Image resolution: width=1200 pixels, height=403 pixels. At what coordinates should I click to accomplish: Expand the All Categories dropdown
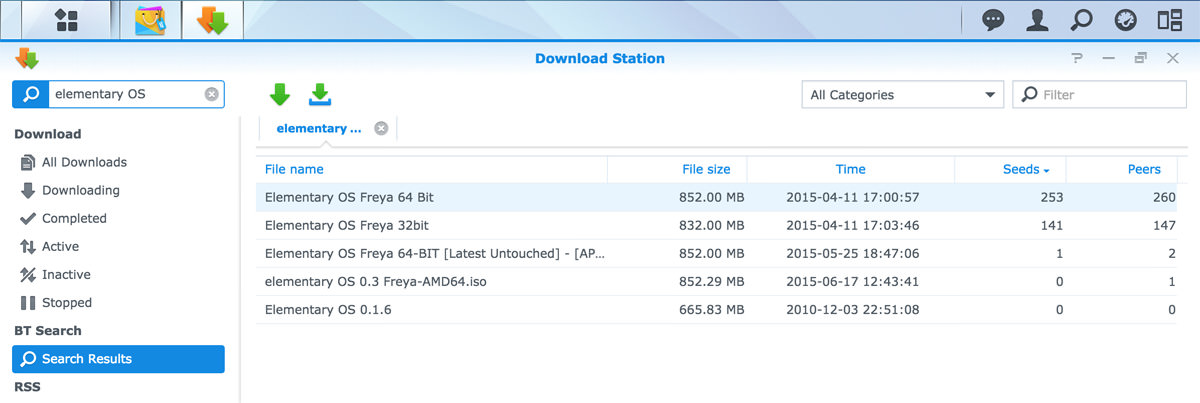pyautogui.click(x=903, y=95)
